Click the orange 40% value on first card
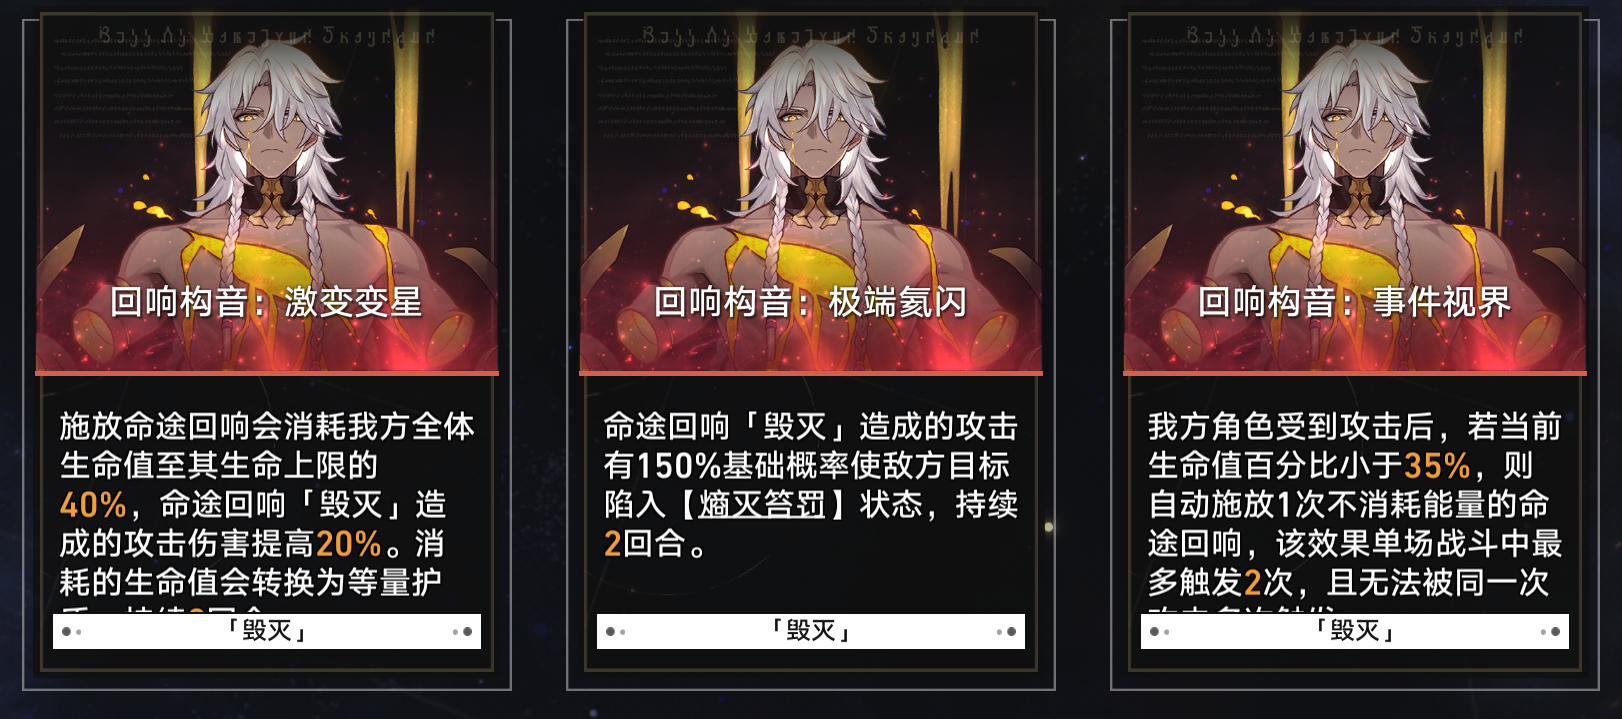Screen dimensions: 1622x719 click(93, 504)
